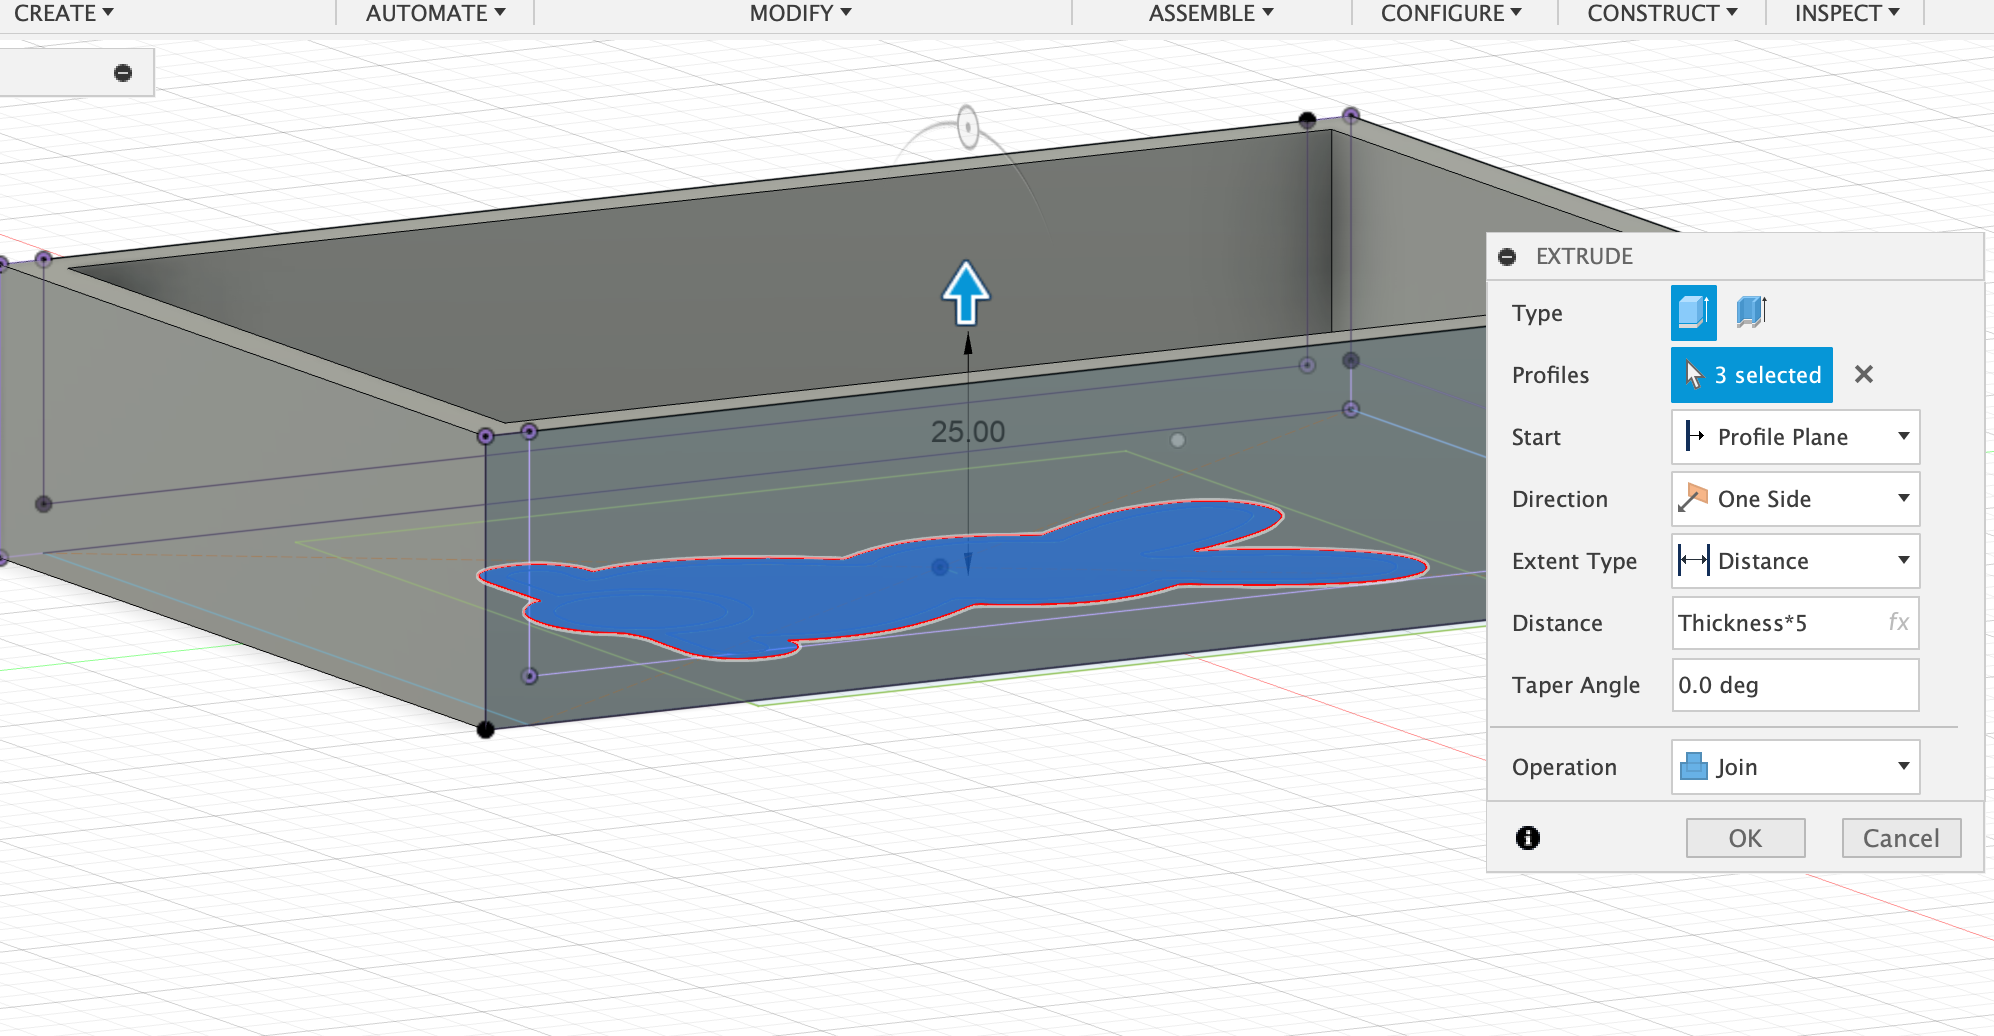Confirm the extrude with OK
Viewport: 1994px width, 1036px height.
coord(1745,838)
